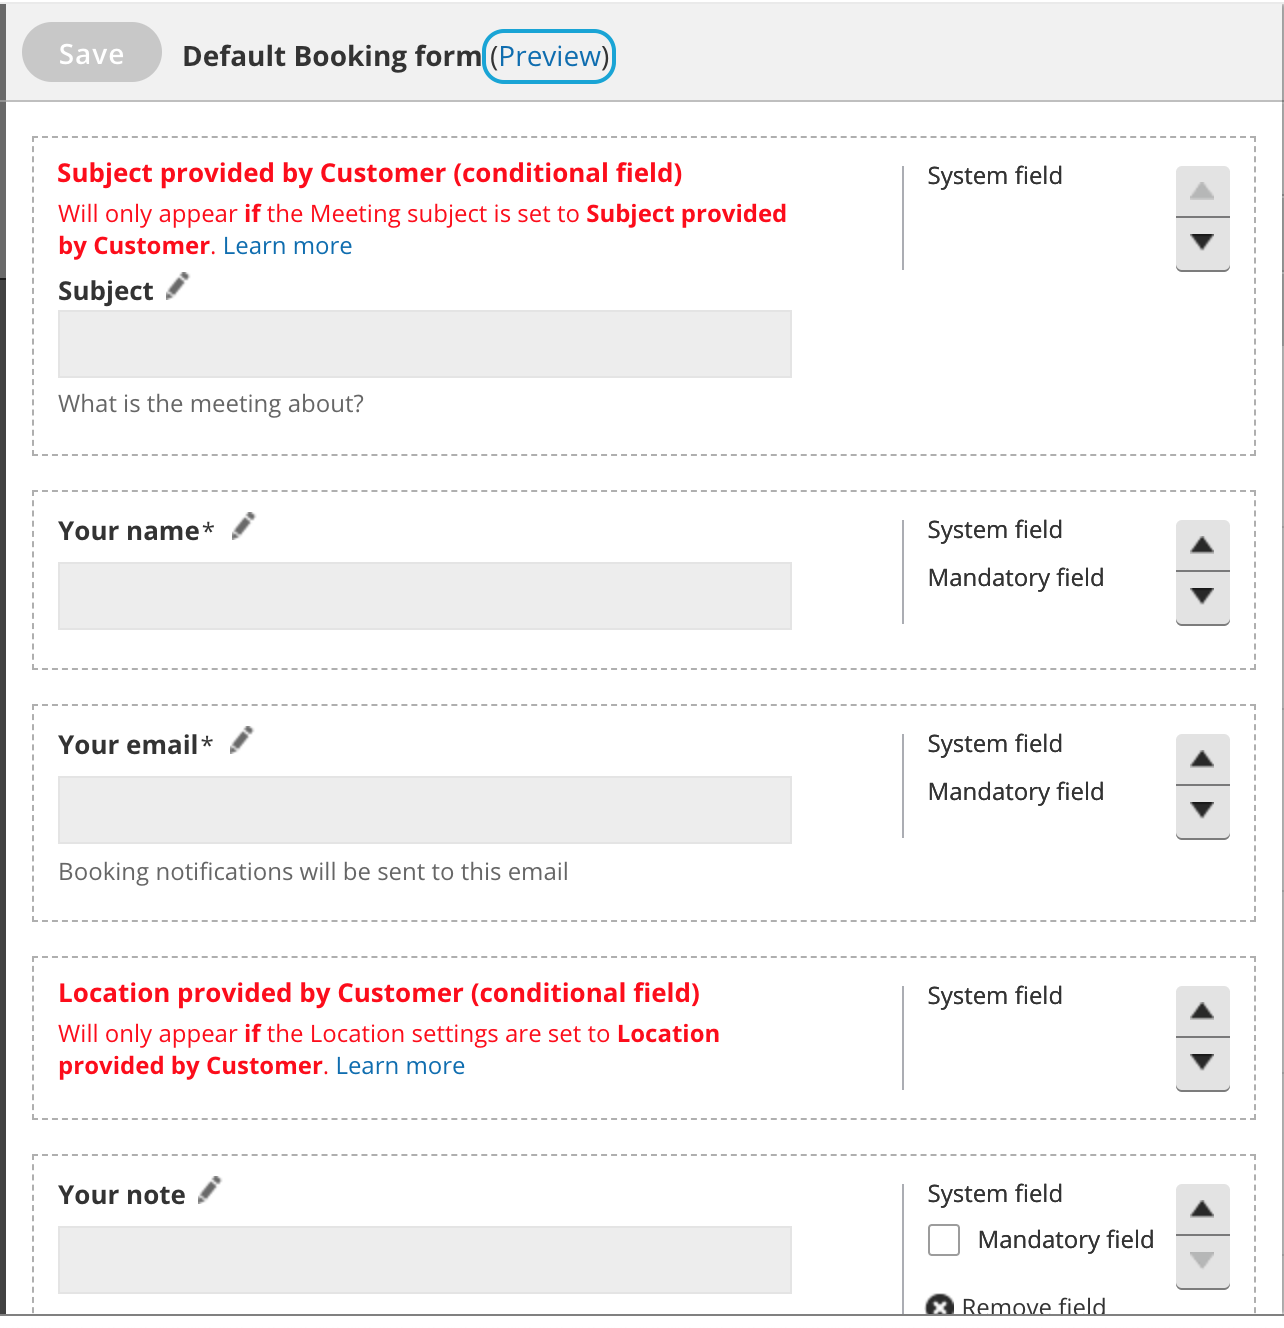Edit the Your name label via pencil
The width and height of the screenshot is (1284, 1328).
point(243,526)
